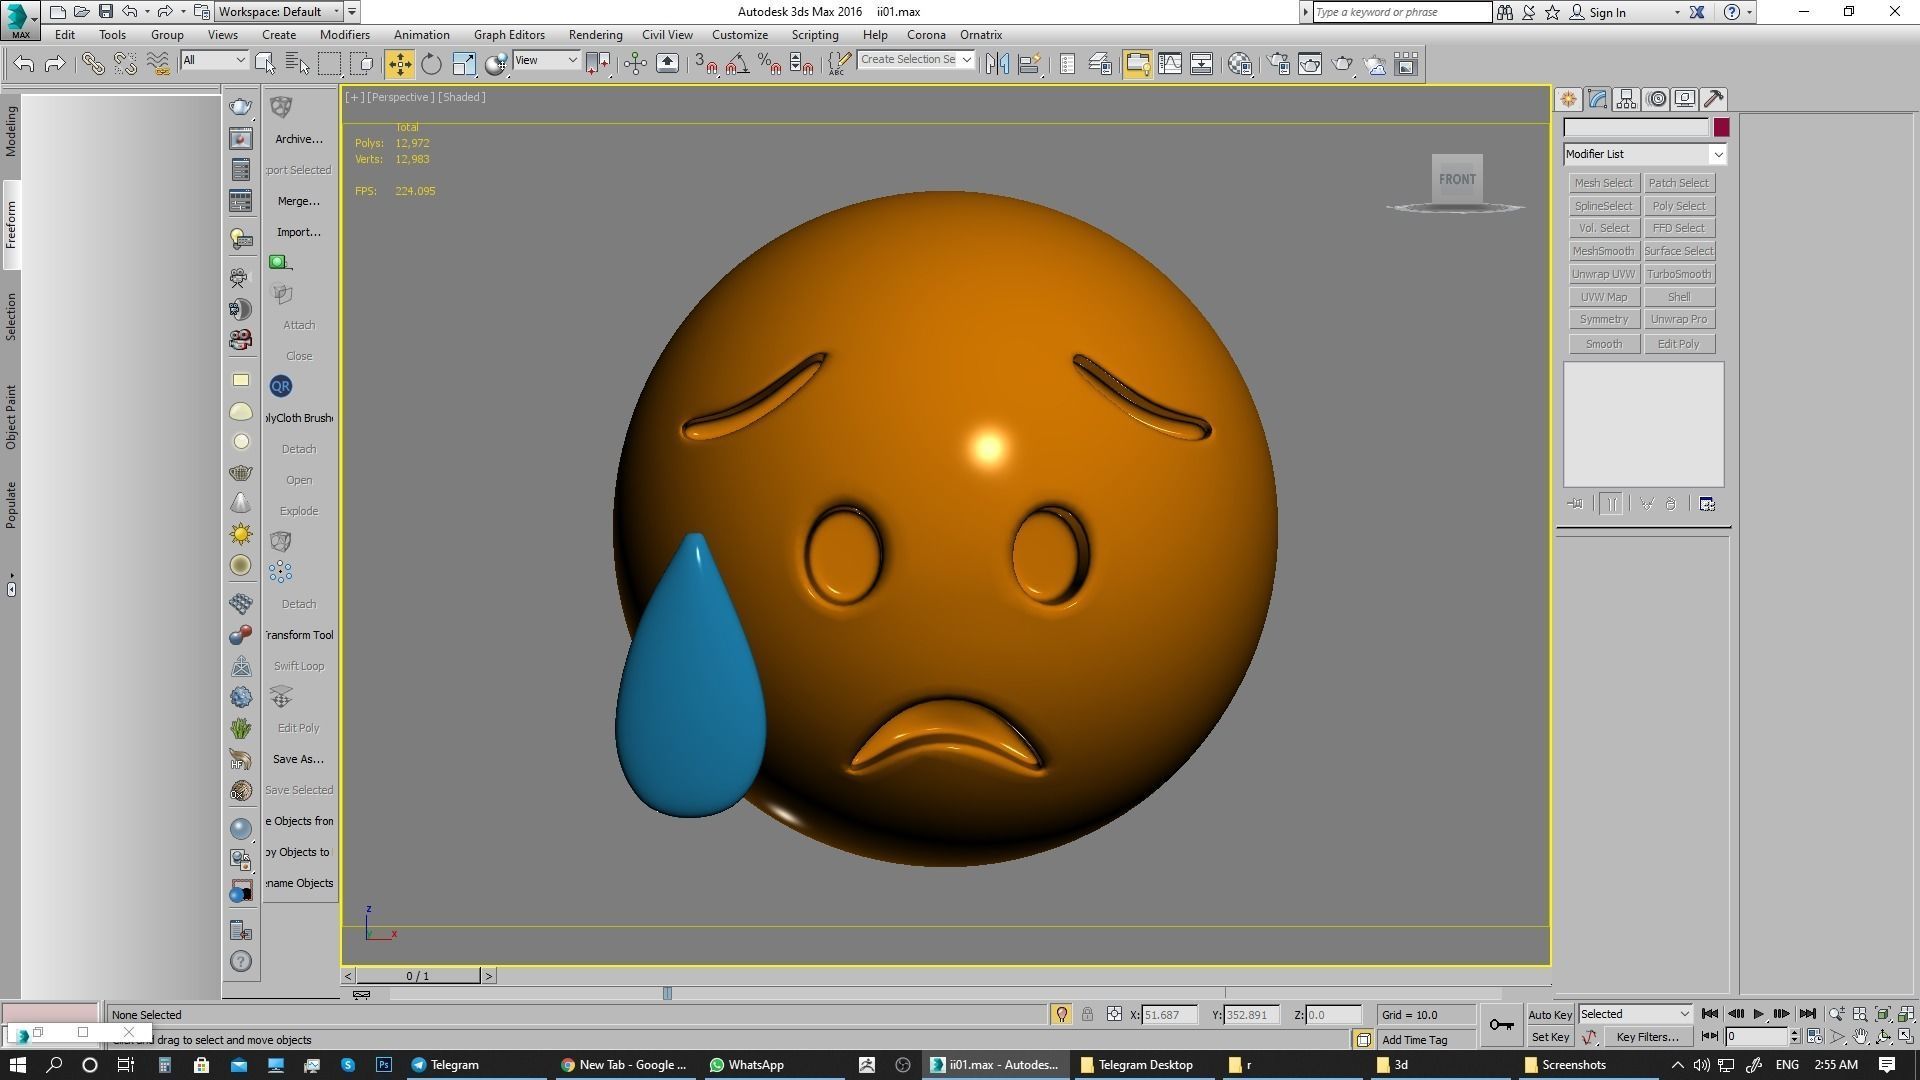Choose Select and Uniform Scale tool

click(x=464, y=64)
